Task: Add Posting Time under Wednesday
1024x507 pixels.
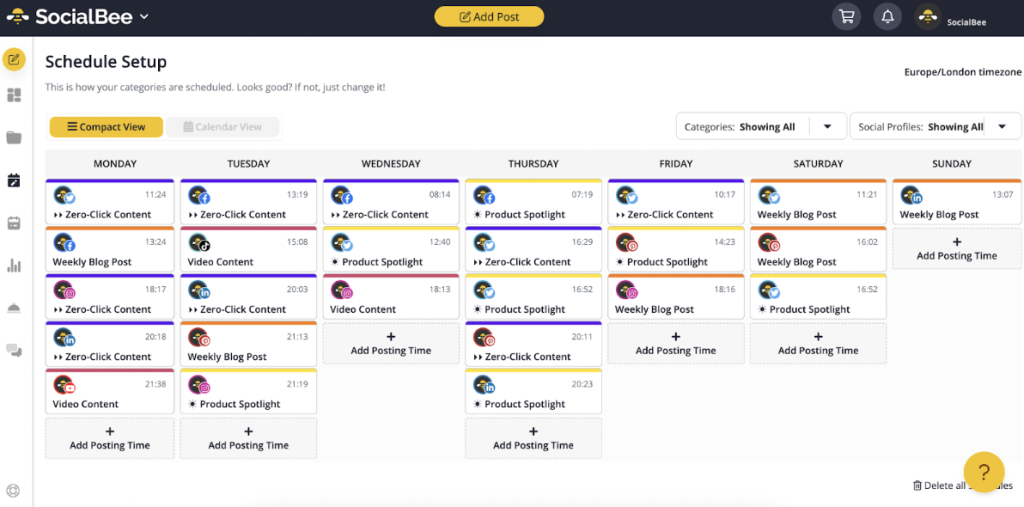Action: (391, 344)
